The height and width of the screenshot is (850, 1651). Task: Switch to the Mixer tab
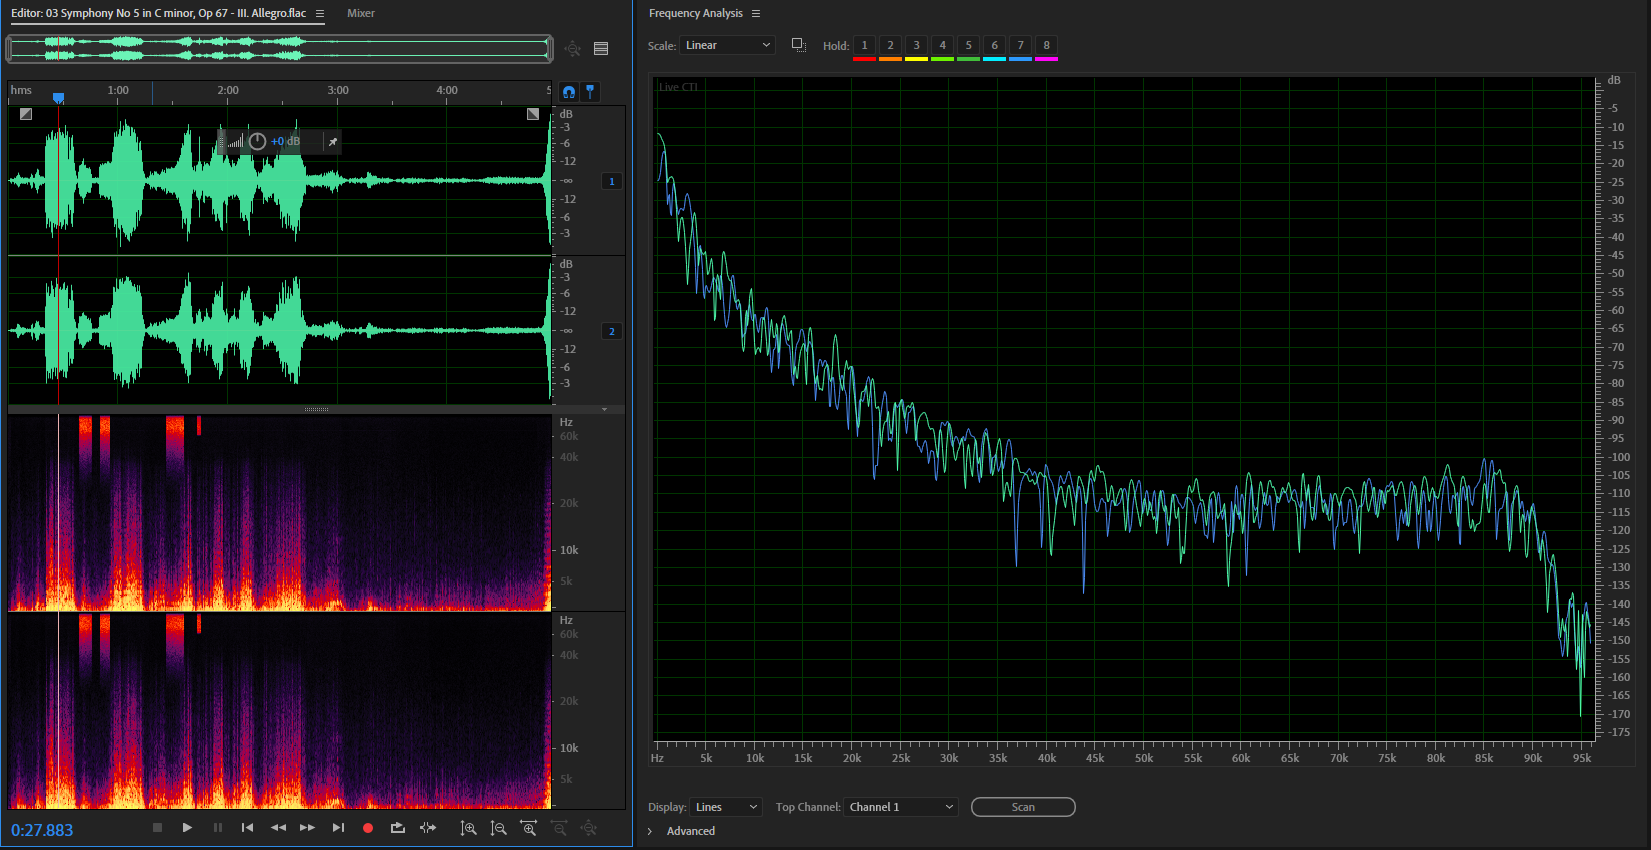pyautogui.click(x=361, y=13)
